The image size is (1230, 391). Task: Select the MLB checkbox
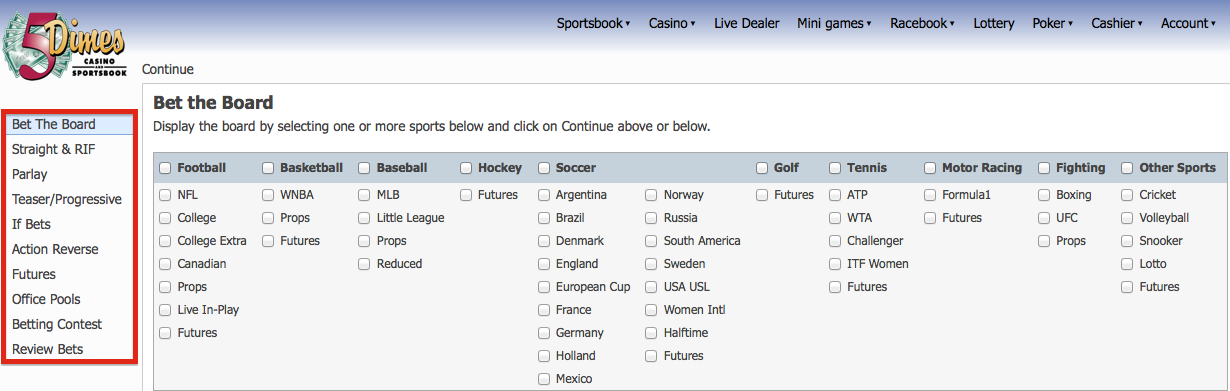tap(364, 195)
